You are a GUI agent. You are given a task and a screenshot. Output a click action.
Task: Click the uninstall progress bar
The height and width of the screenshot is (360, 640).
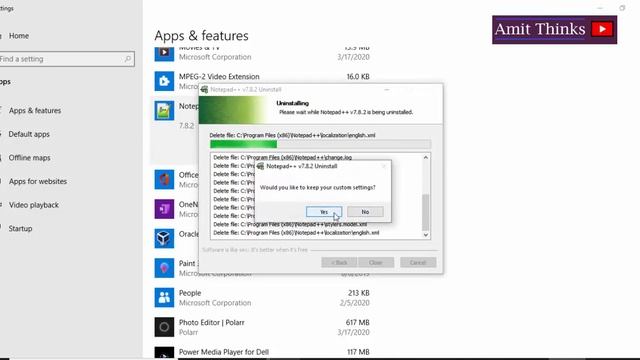tap(320, 144)
